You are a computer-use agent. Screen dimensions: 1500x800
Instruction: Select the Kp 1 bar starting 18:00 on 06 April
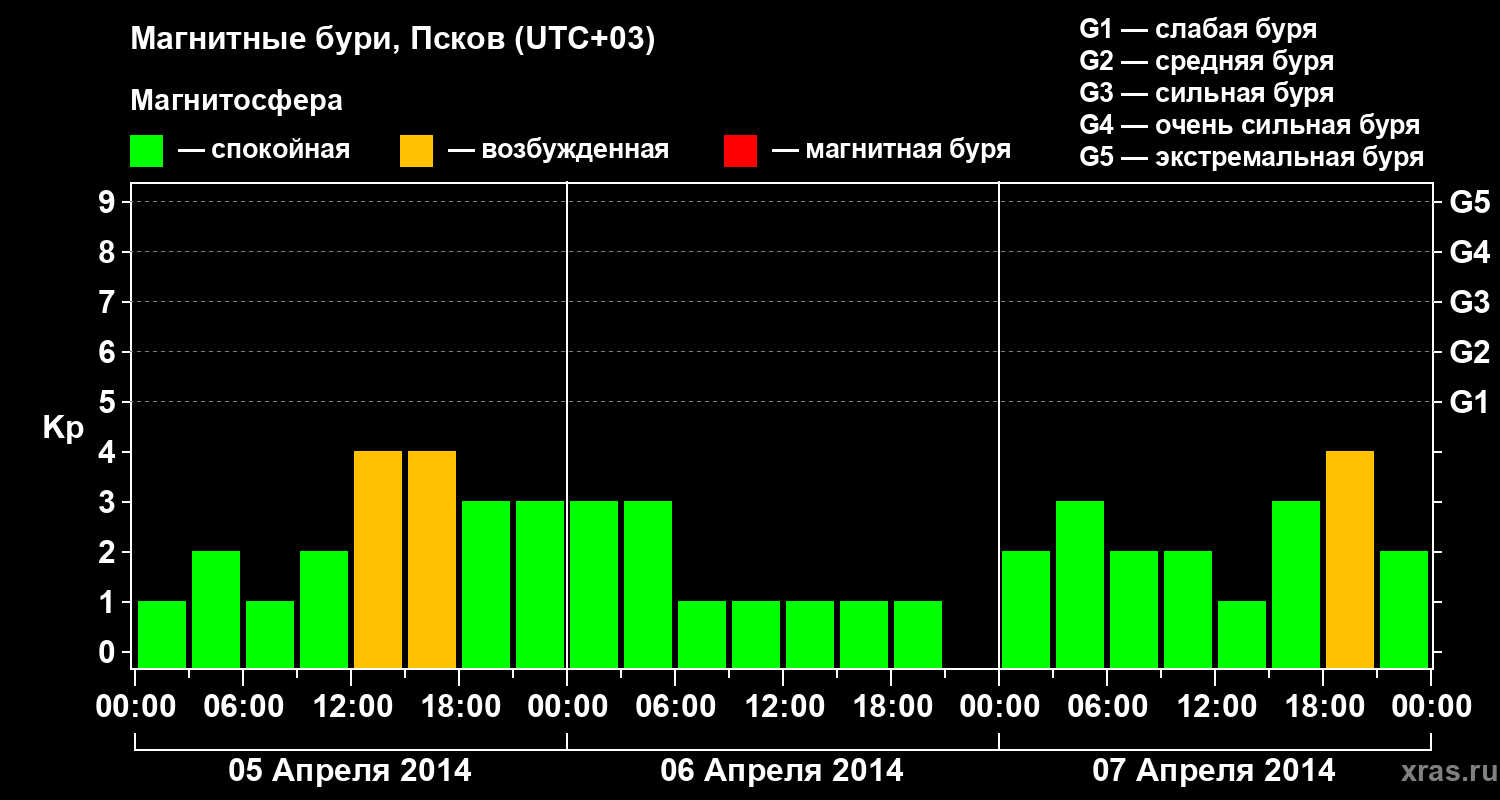coord(918,634)
